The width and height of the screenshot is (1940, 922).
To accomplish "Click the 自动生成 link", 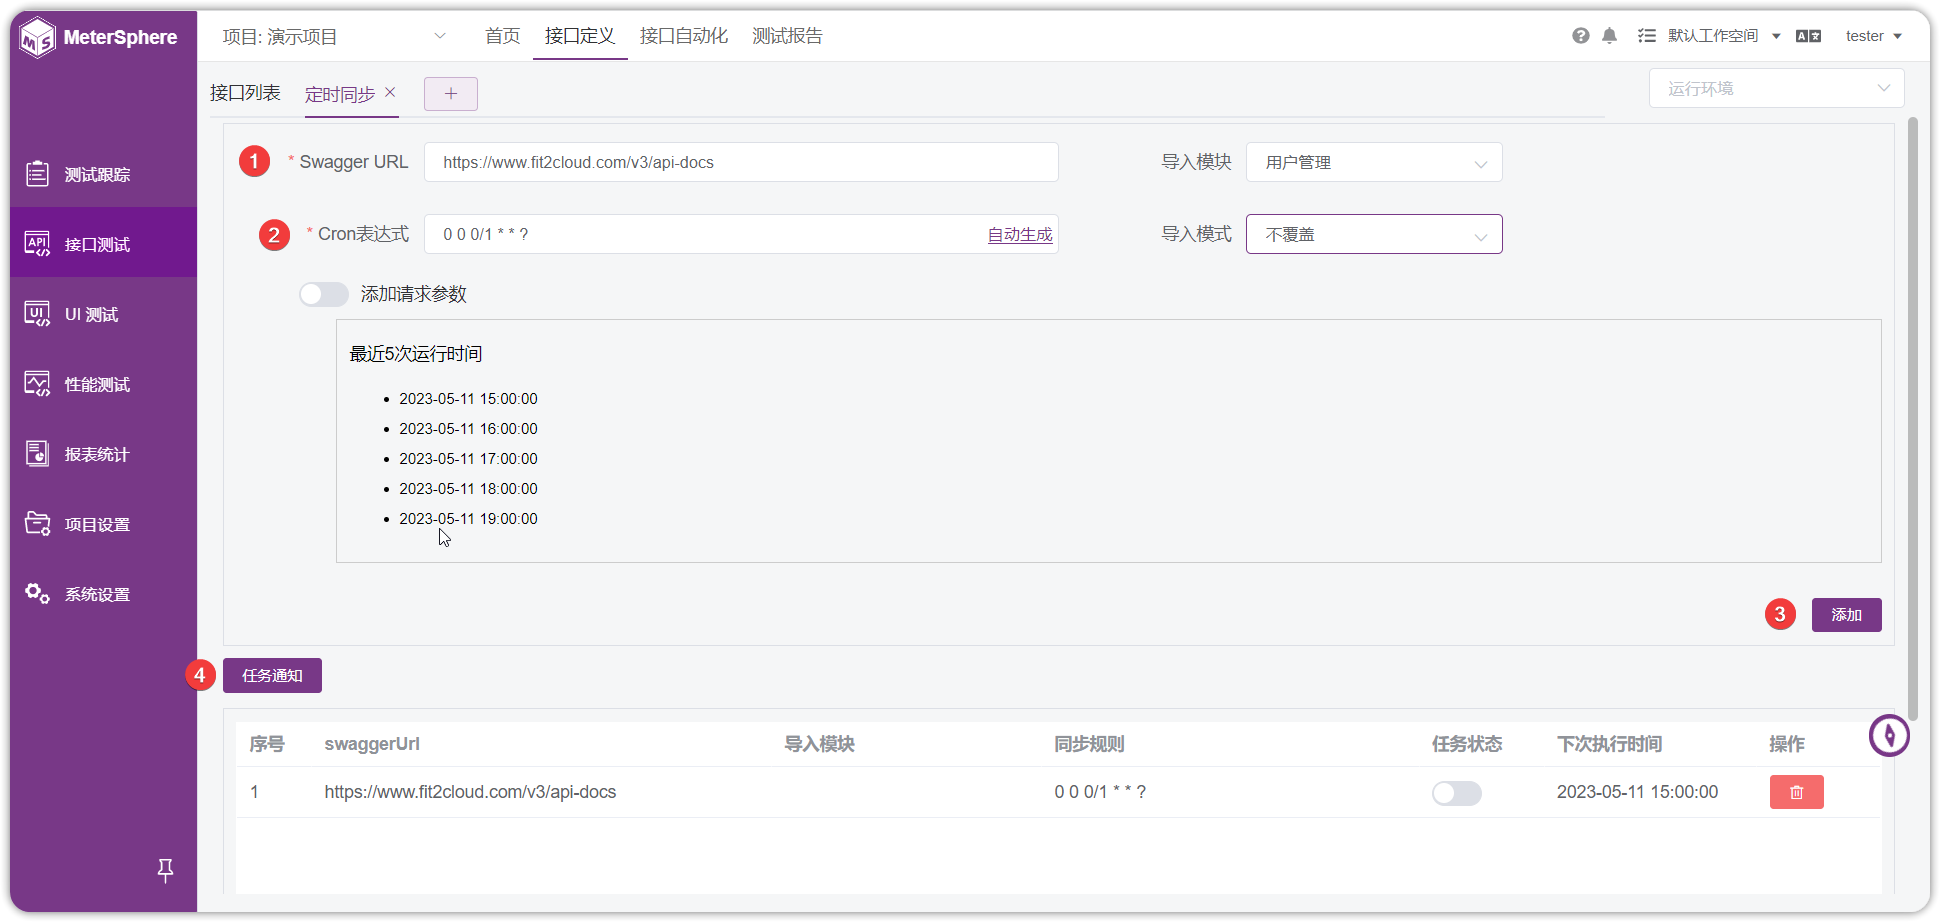I will tap(1020, 234).
